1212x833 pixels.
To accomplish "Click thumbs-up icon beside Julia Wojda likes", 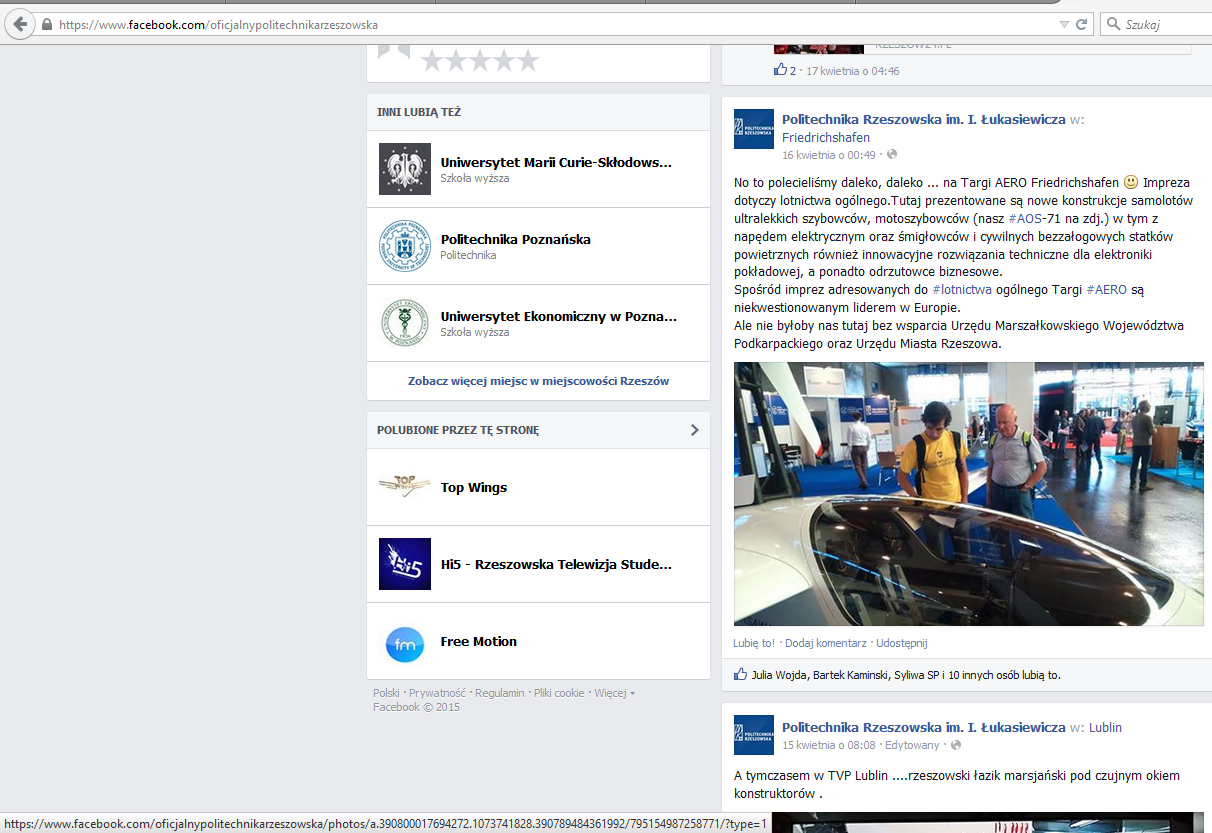I will click(741, 674).
